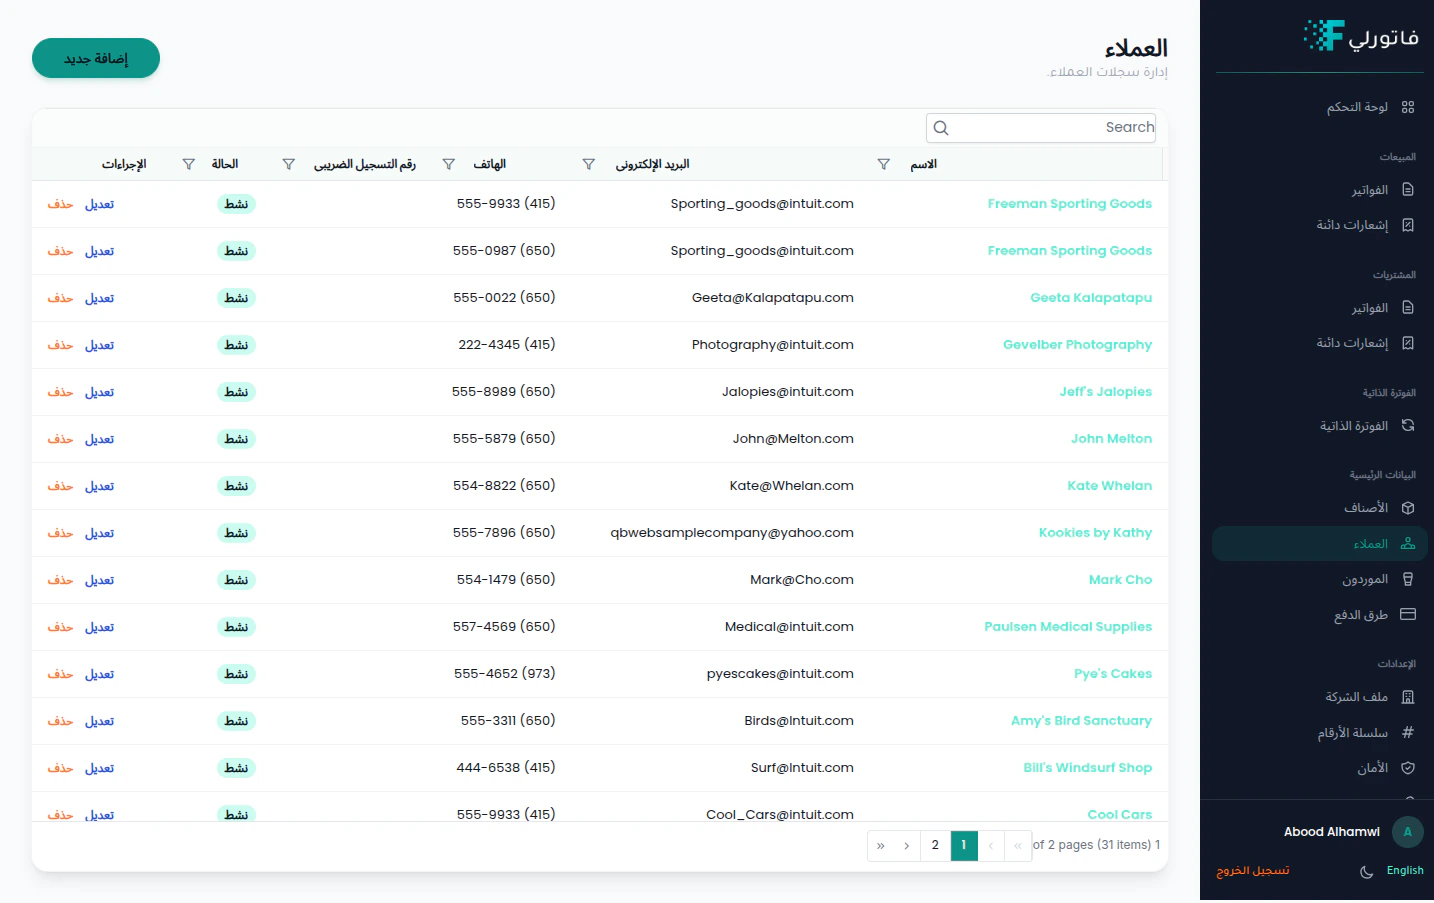The width and height of the screenshot is (1434, 903).
Task: Click حذف for Kate Whelan row
Action: [60, 486]
